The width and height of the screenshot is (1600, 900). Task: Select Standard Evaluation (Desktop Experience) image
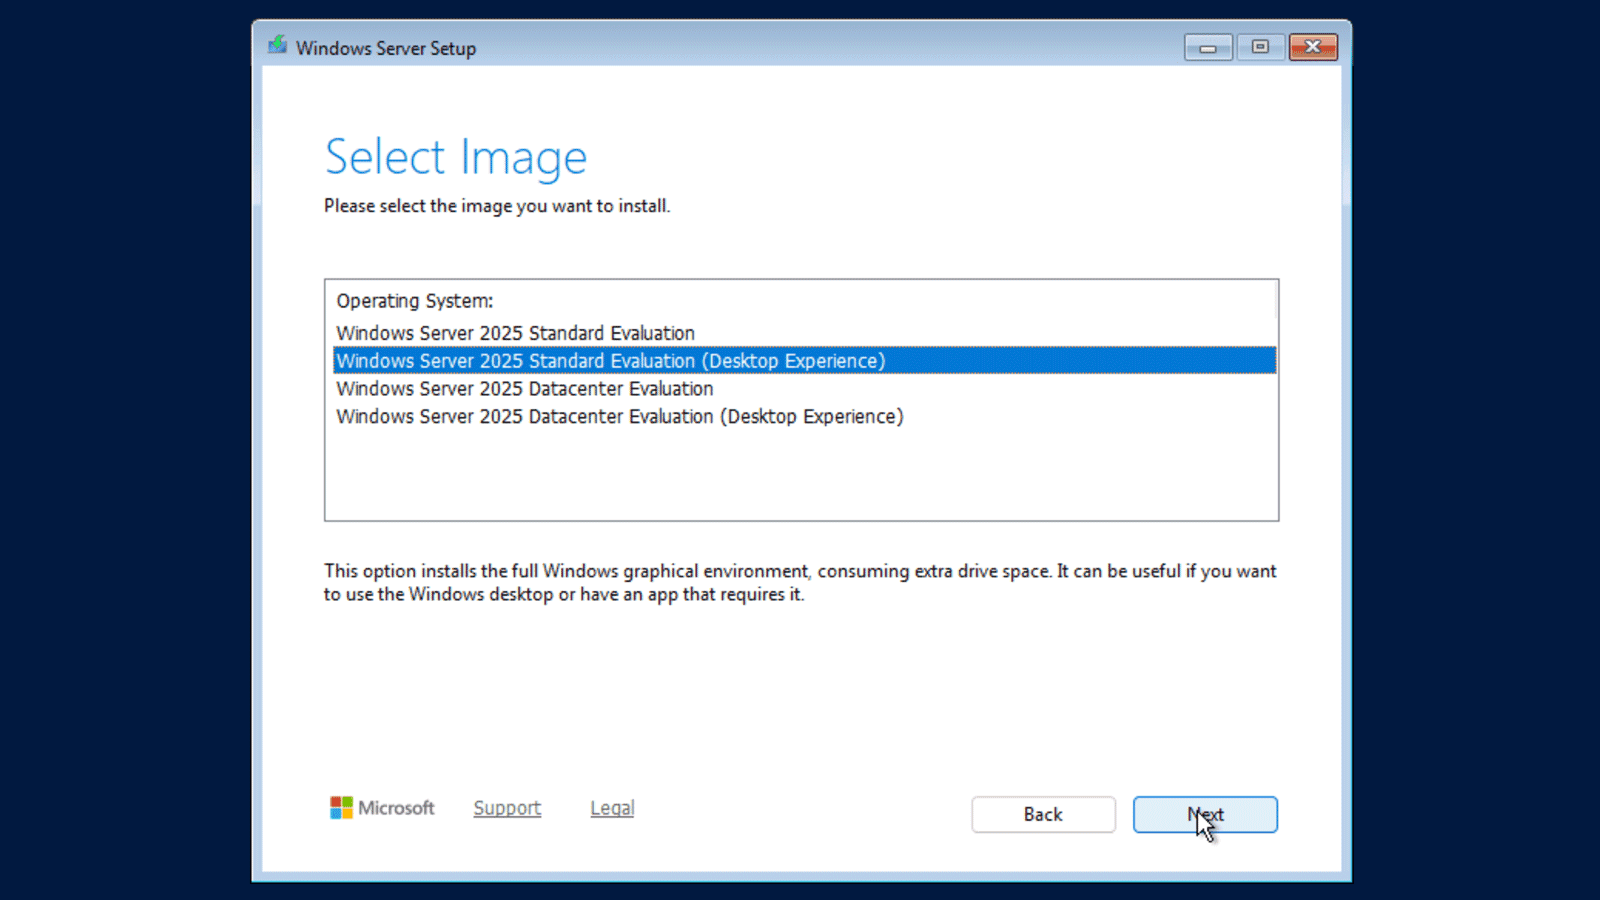pos(804,361)
